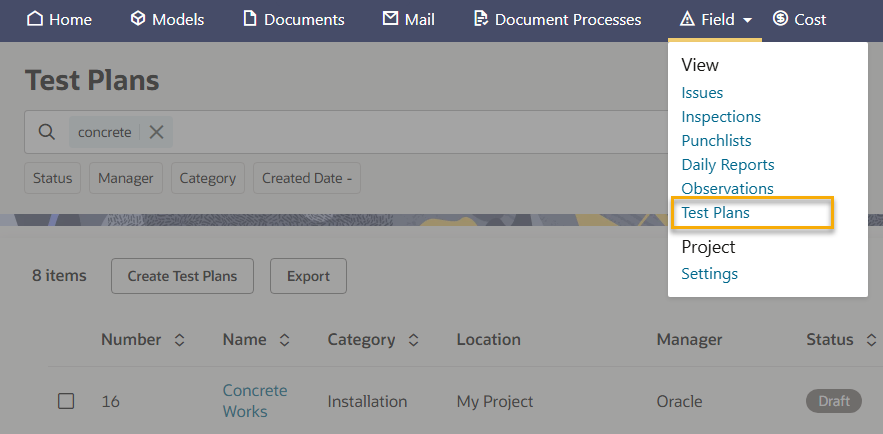Open the Manager filter
Image resolution: width=883 pixels, height=434 pixels.
pyautogui.click(x=126, y=178)
